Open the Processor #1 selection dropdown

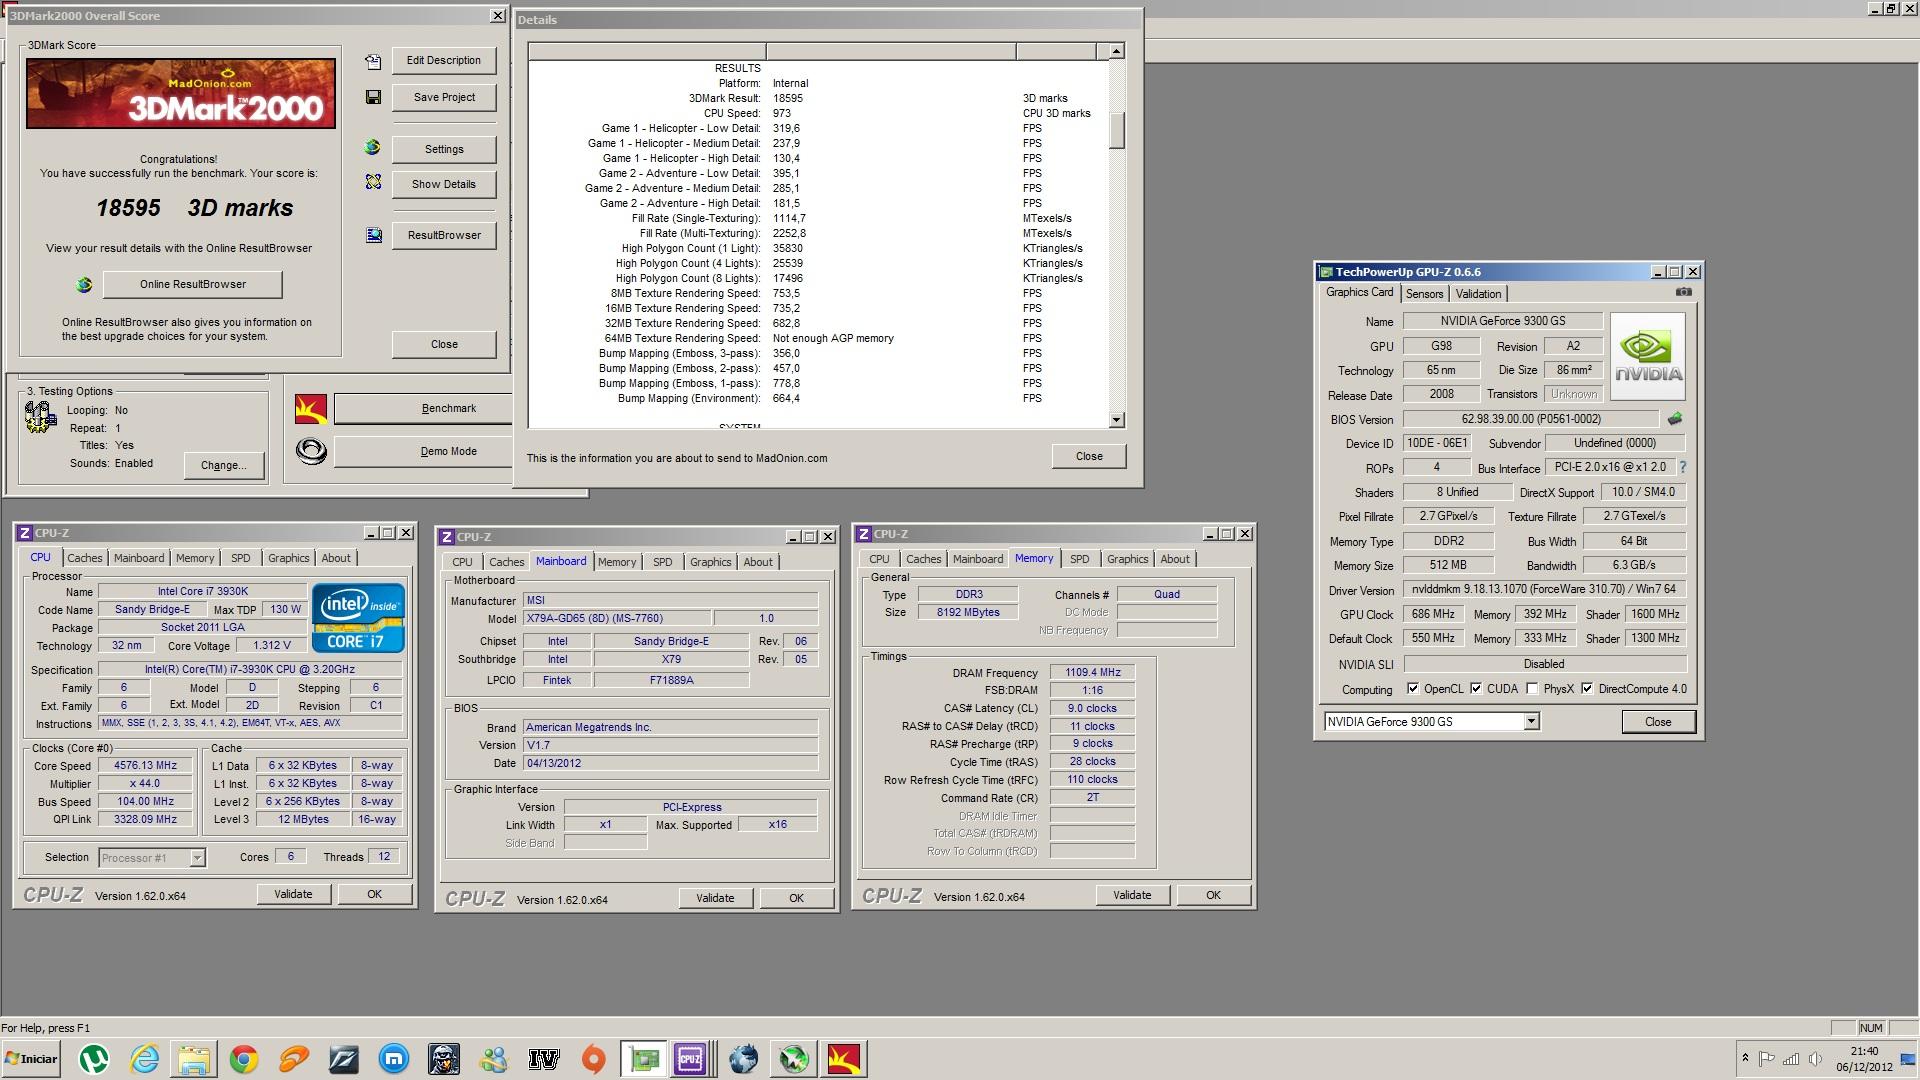click(197, 858)
